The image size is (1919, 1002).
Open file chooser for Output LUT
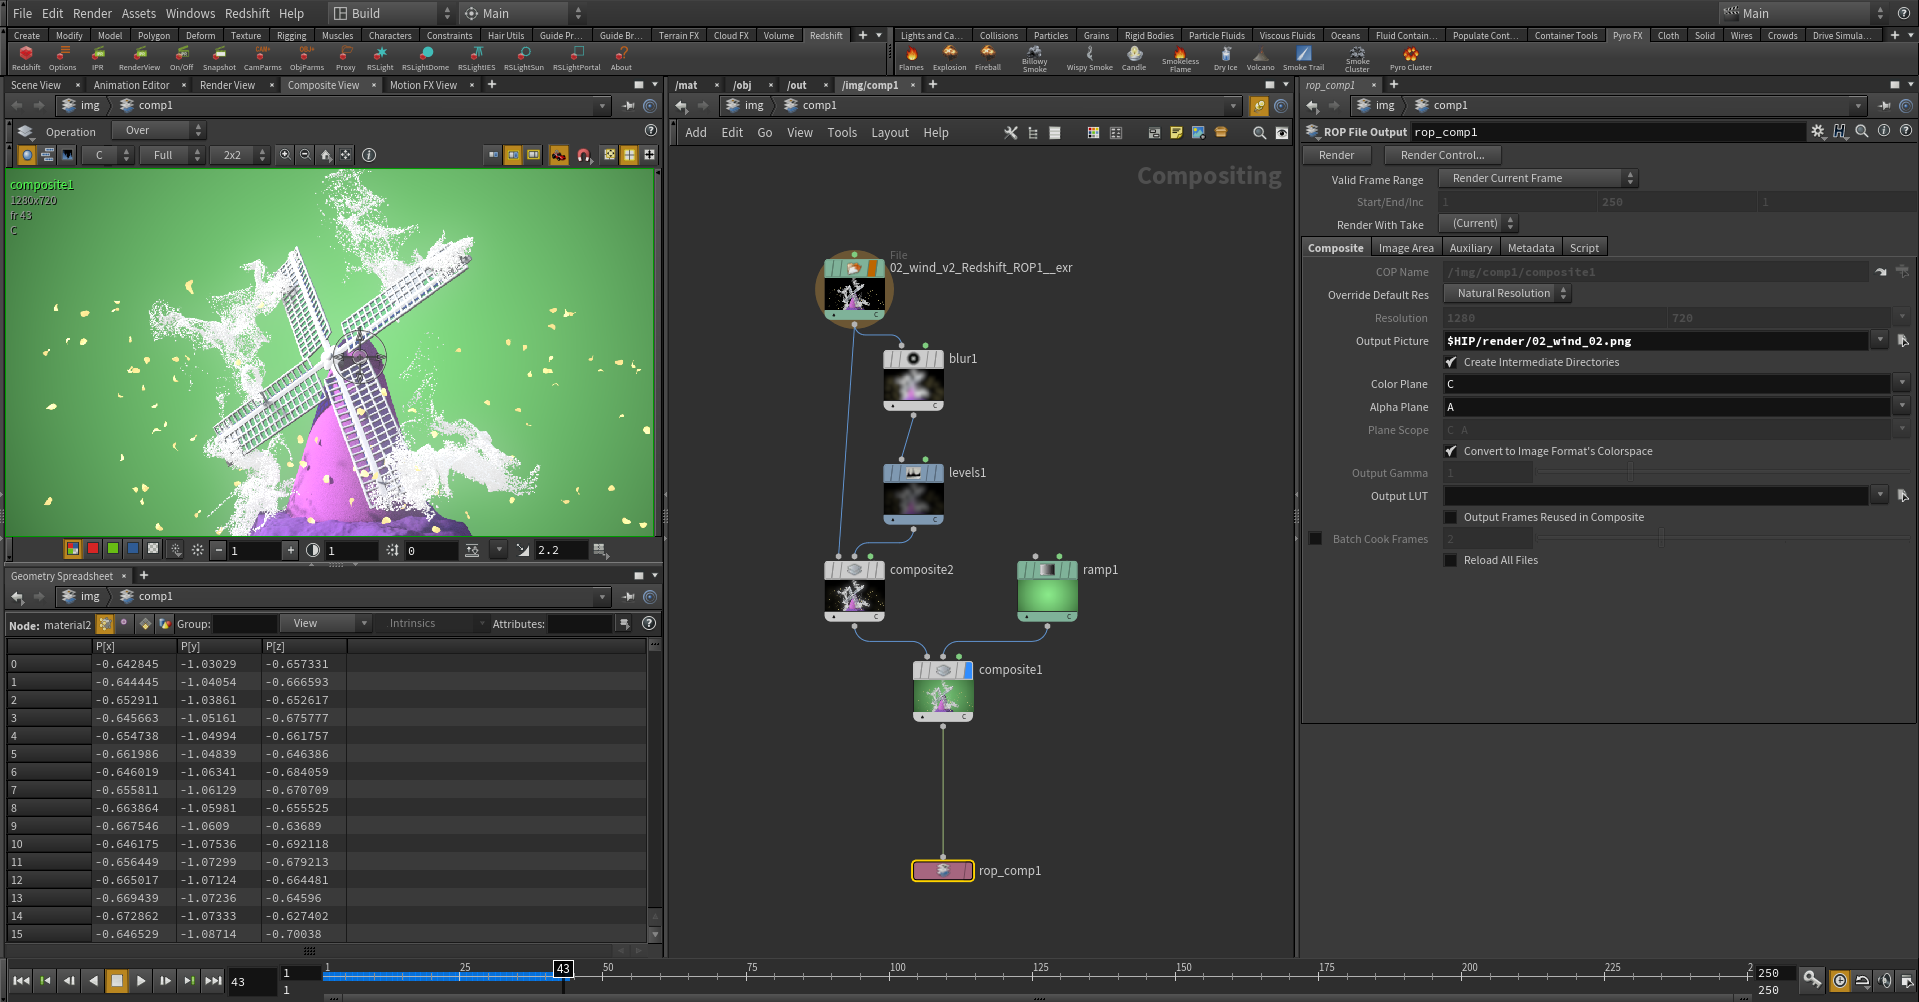[x=1902, y=496]
